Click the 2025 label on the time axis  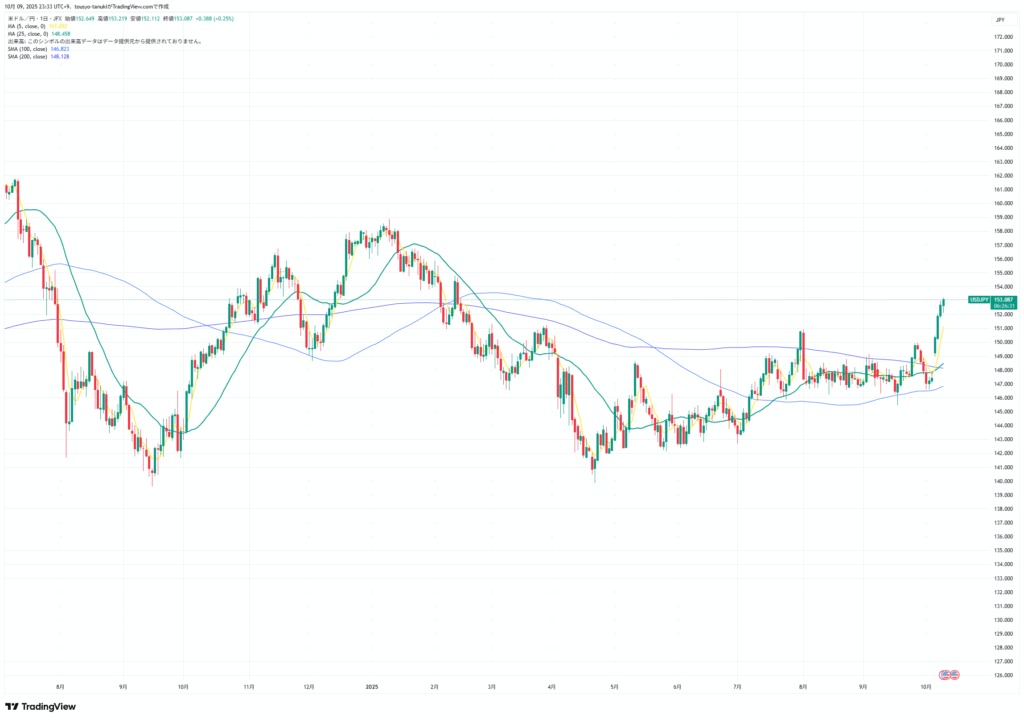(371, 687)
